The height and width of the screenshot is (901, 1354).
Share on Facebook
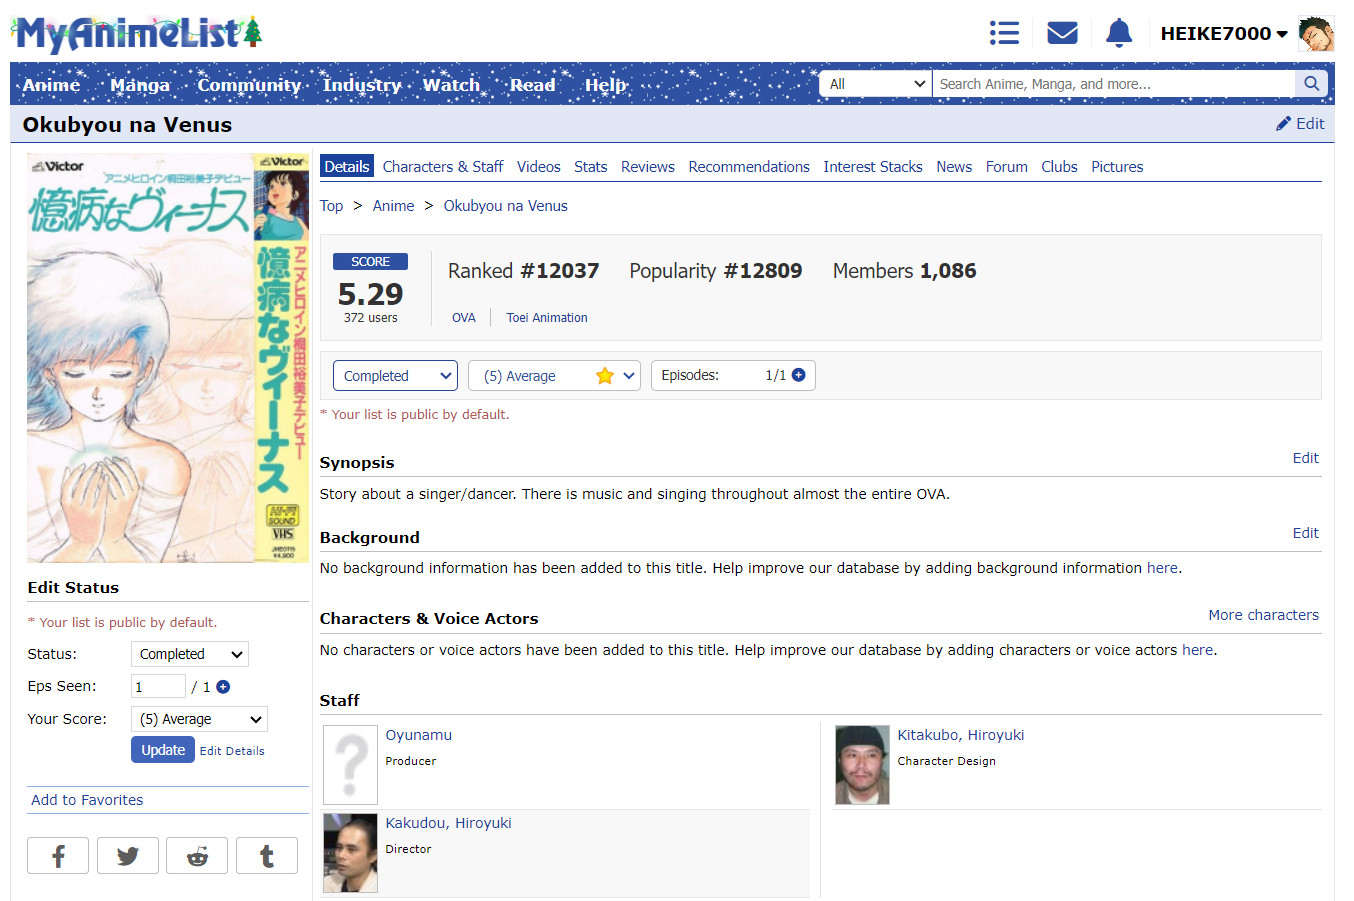(x=58, y=856)
